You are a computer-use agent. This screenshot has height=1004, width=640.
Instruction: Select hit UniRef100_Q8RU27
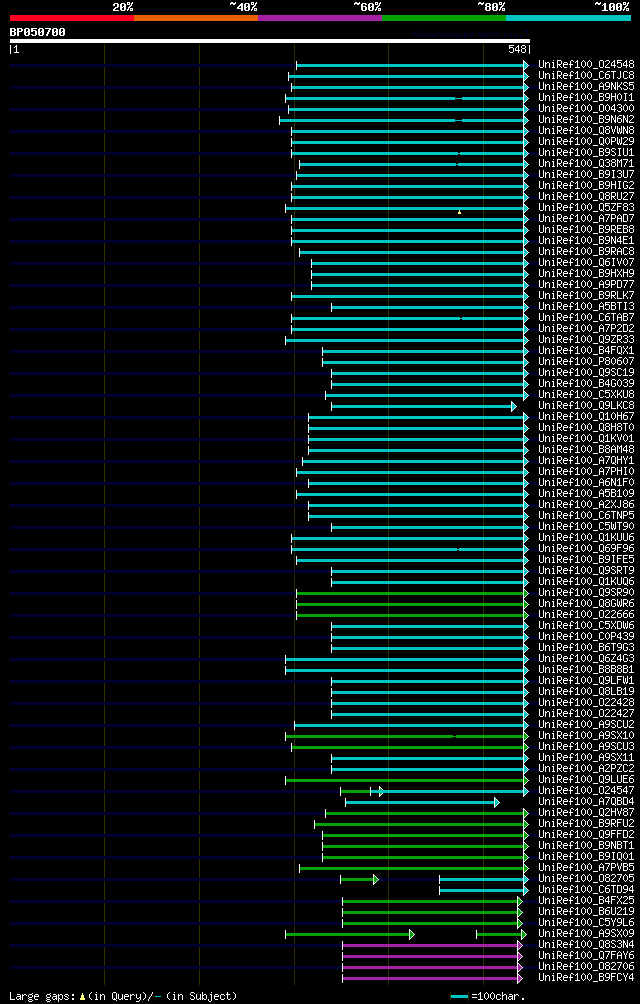[586, 196]
